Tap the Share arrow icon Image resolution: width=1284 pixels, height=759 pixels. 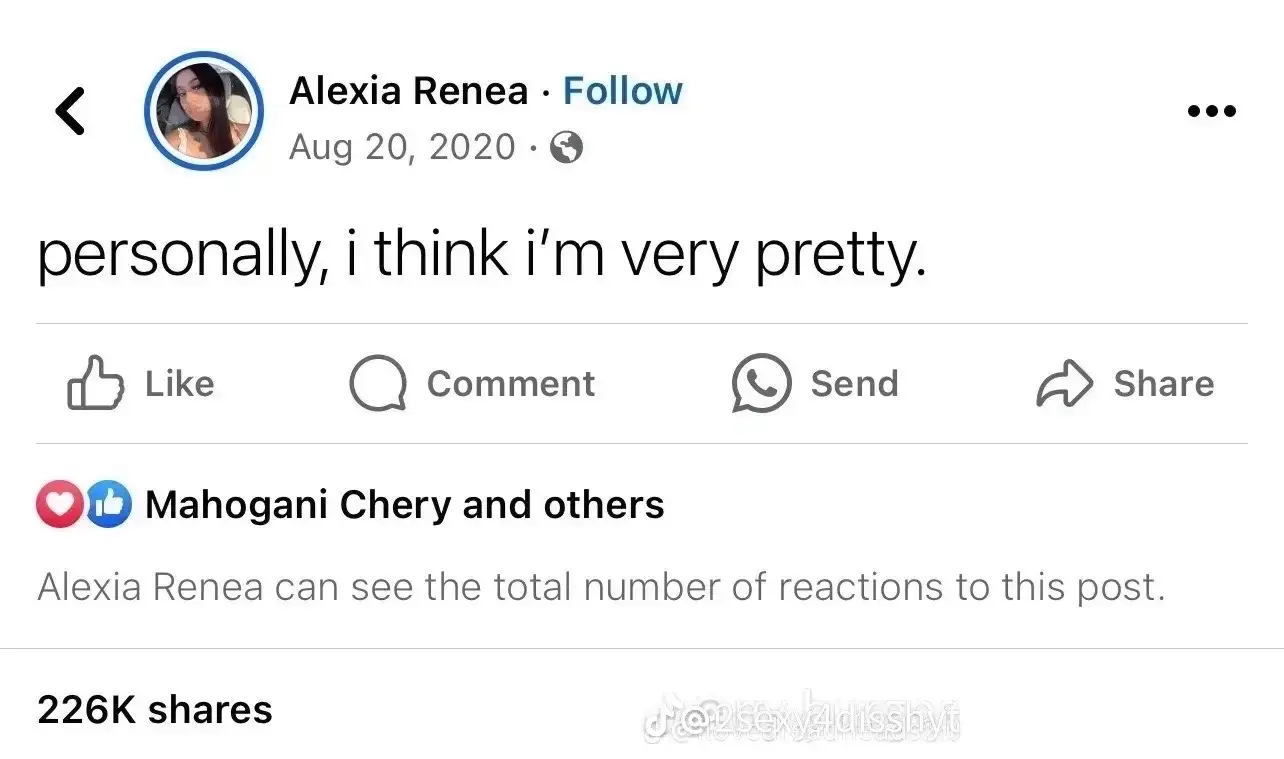pos(1064,384)
